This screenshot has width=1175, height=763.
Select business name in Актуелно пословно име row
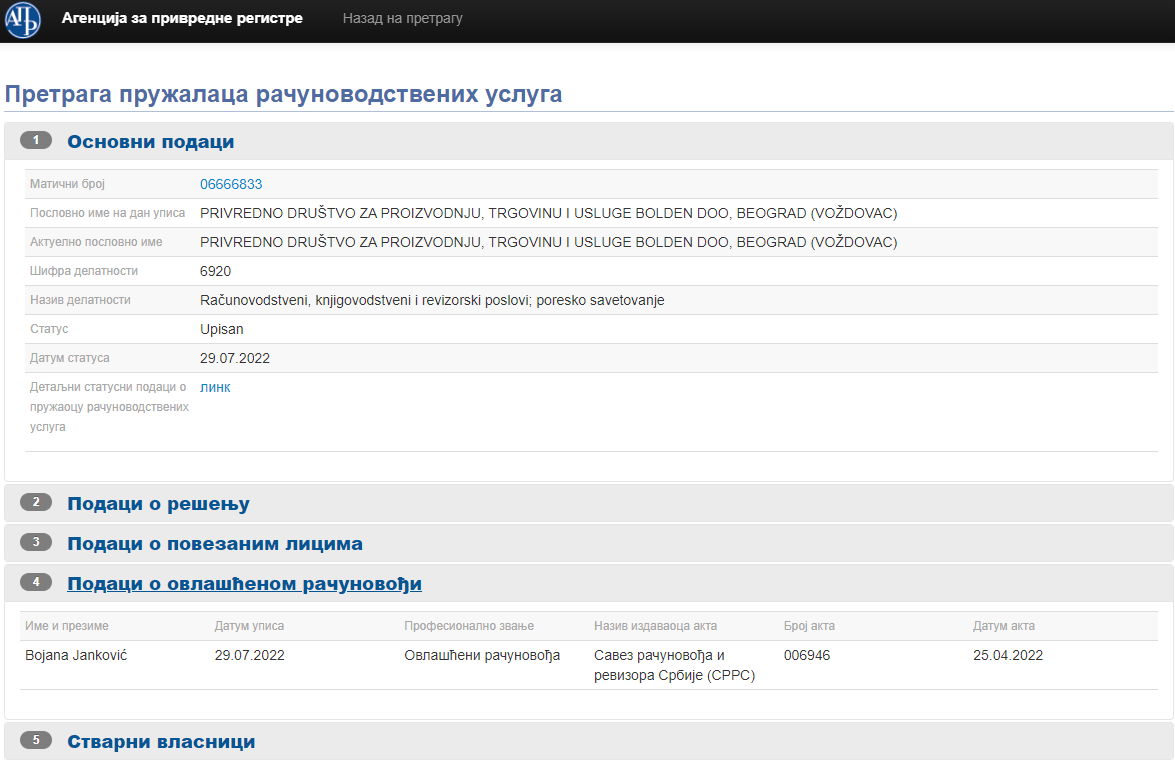(x=549, y=242)
